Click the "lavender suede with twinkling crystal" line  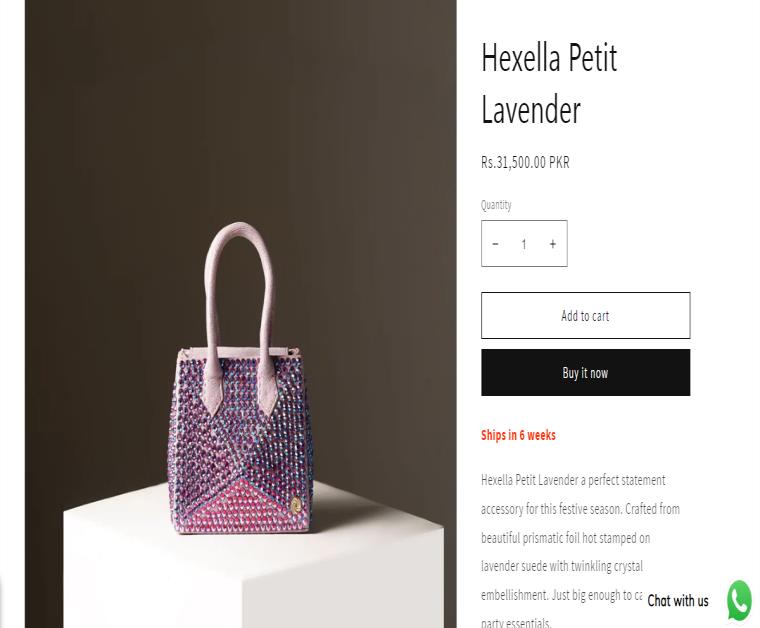(562, 566)
